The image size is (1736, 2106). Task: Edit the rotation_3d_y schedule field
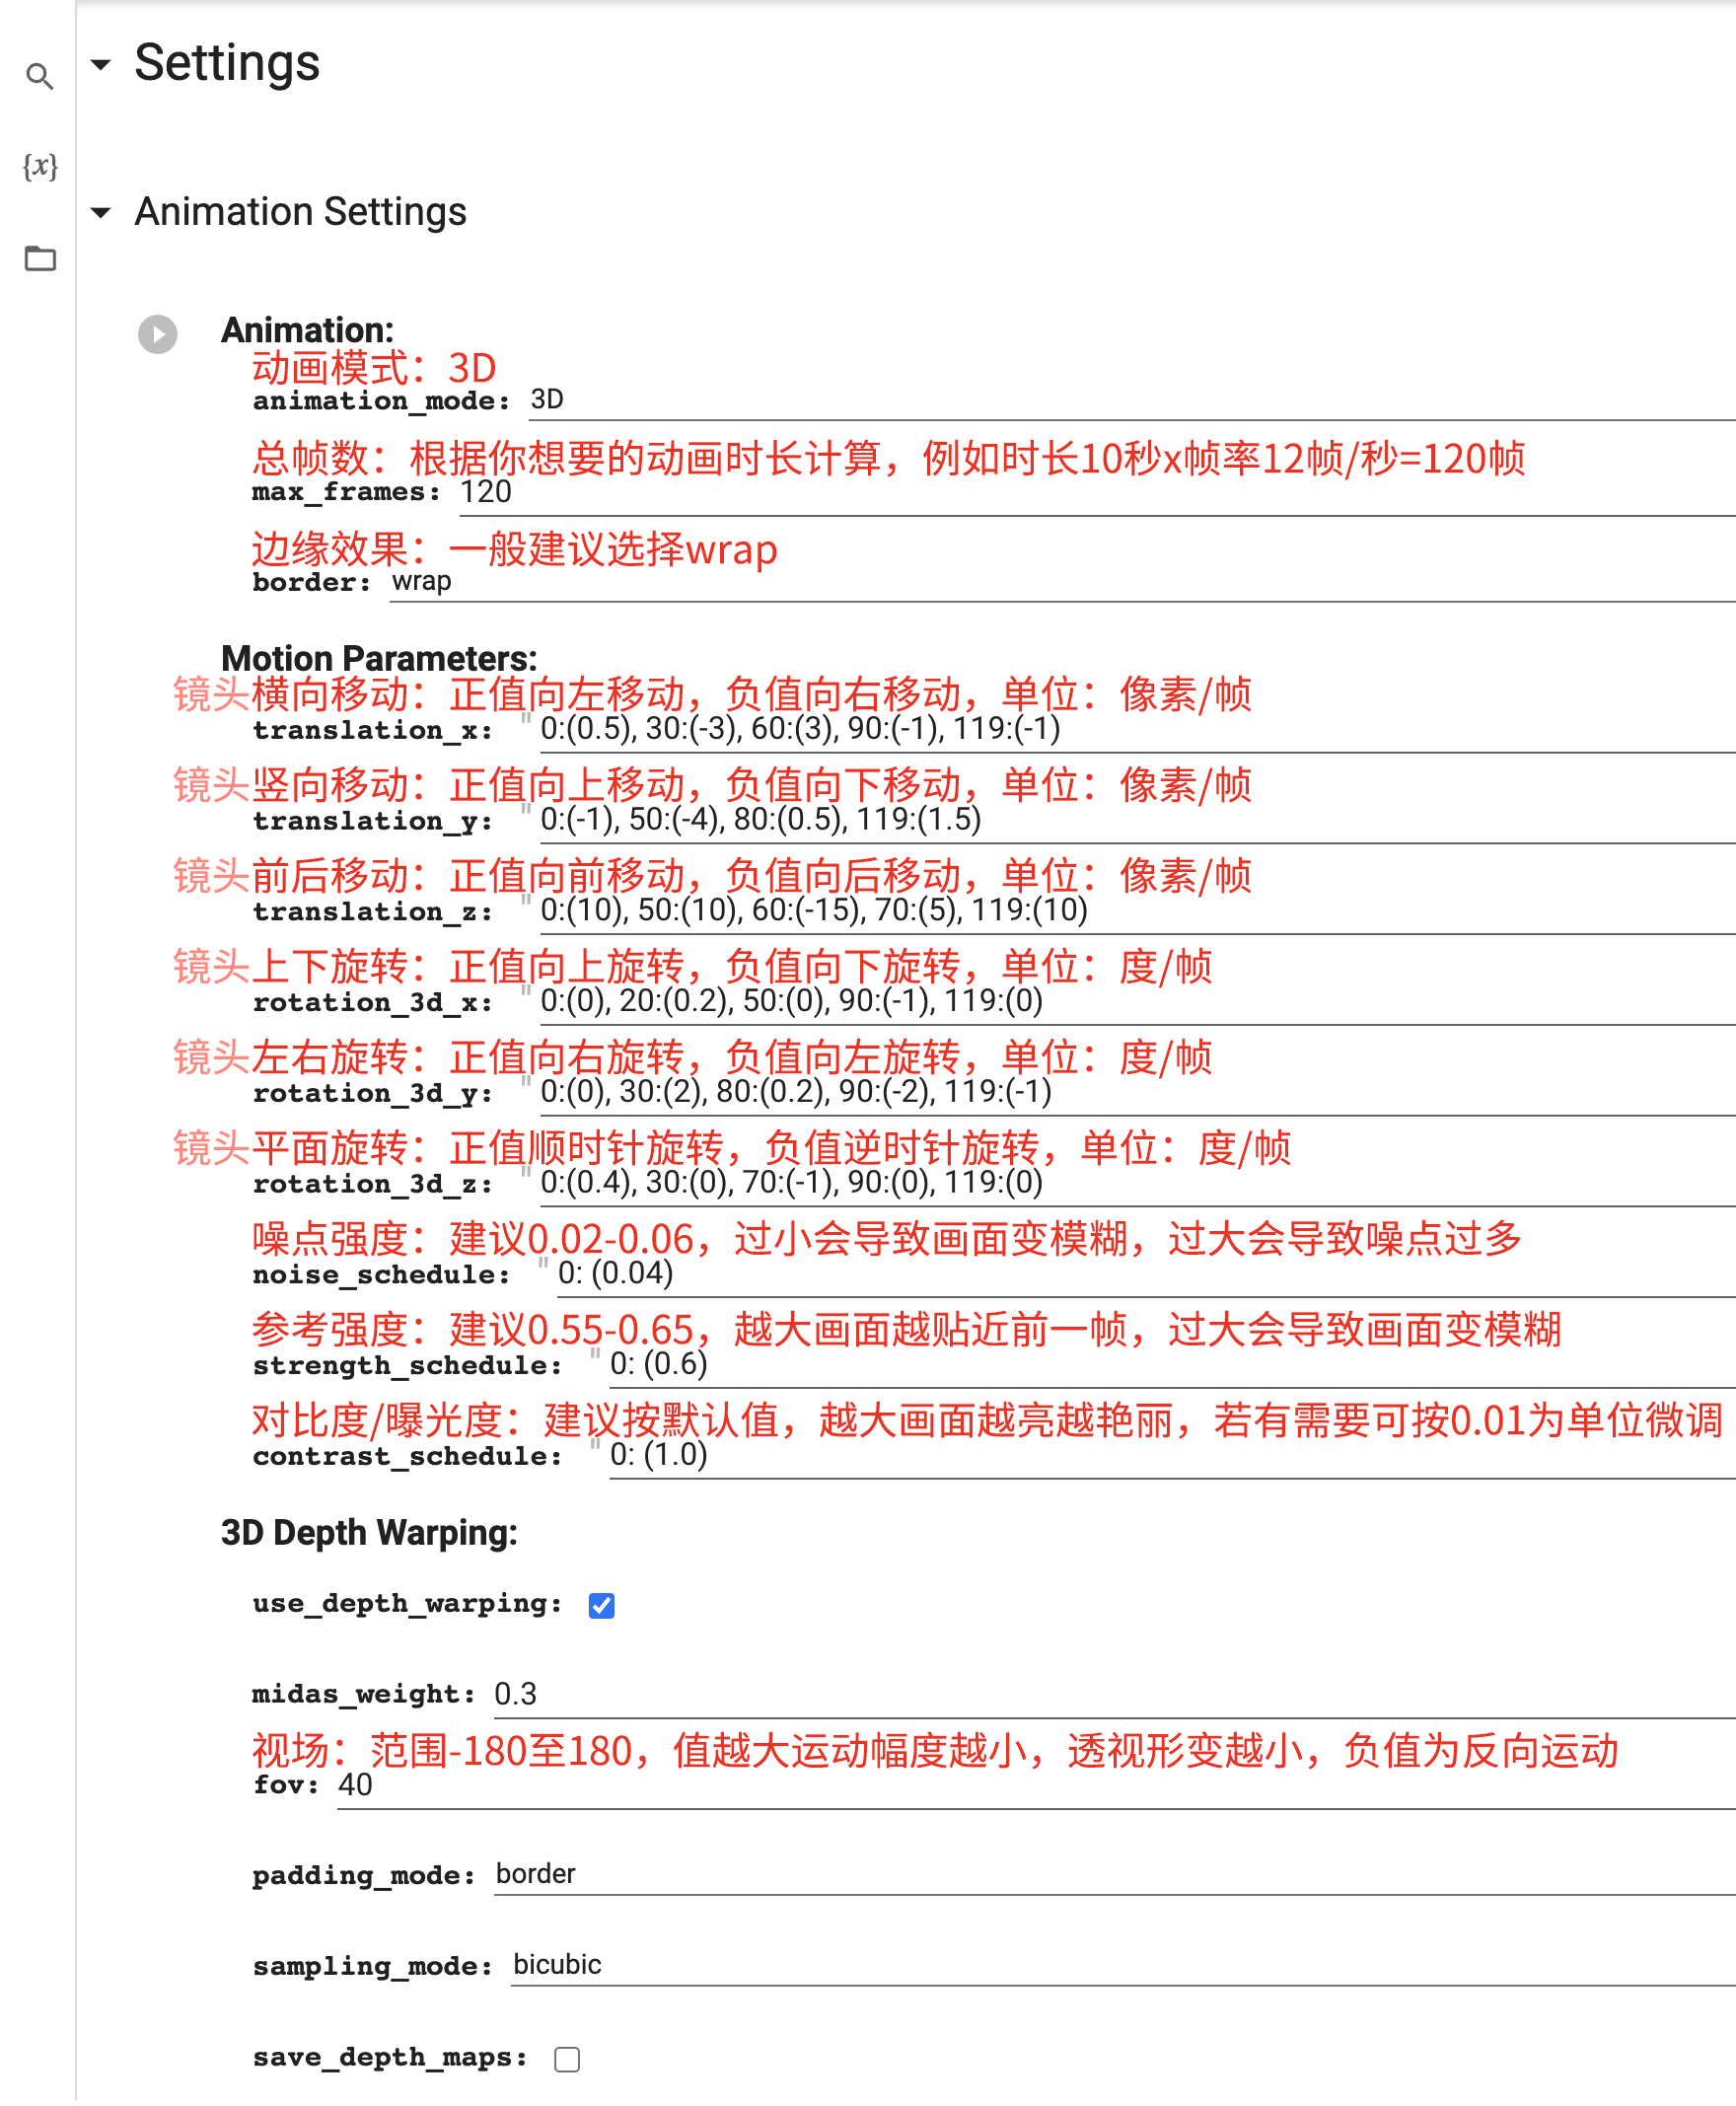[x=1137, y=1094]
